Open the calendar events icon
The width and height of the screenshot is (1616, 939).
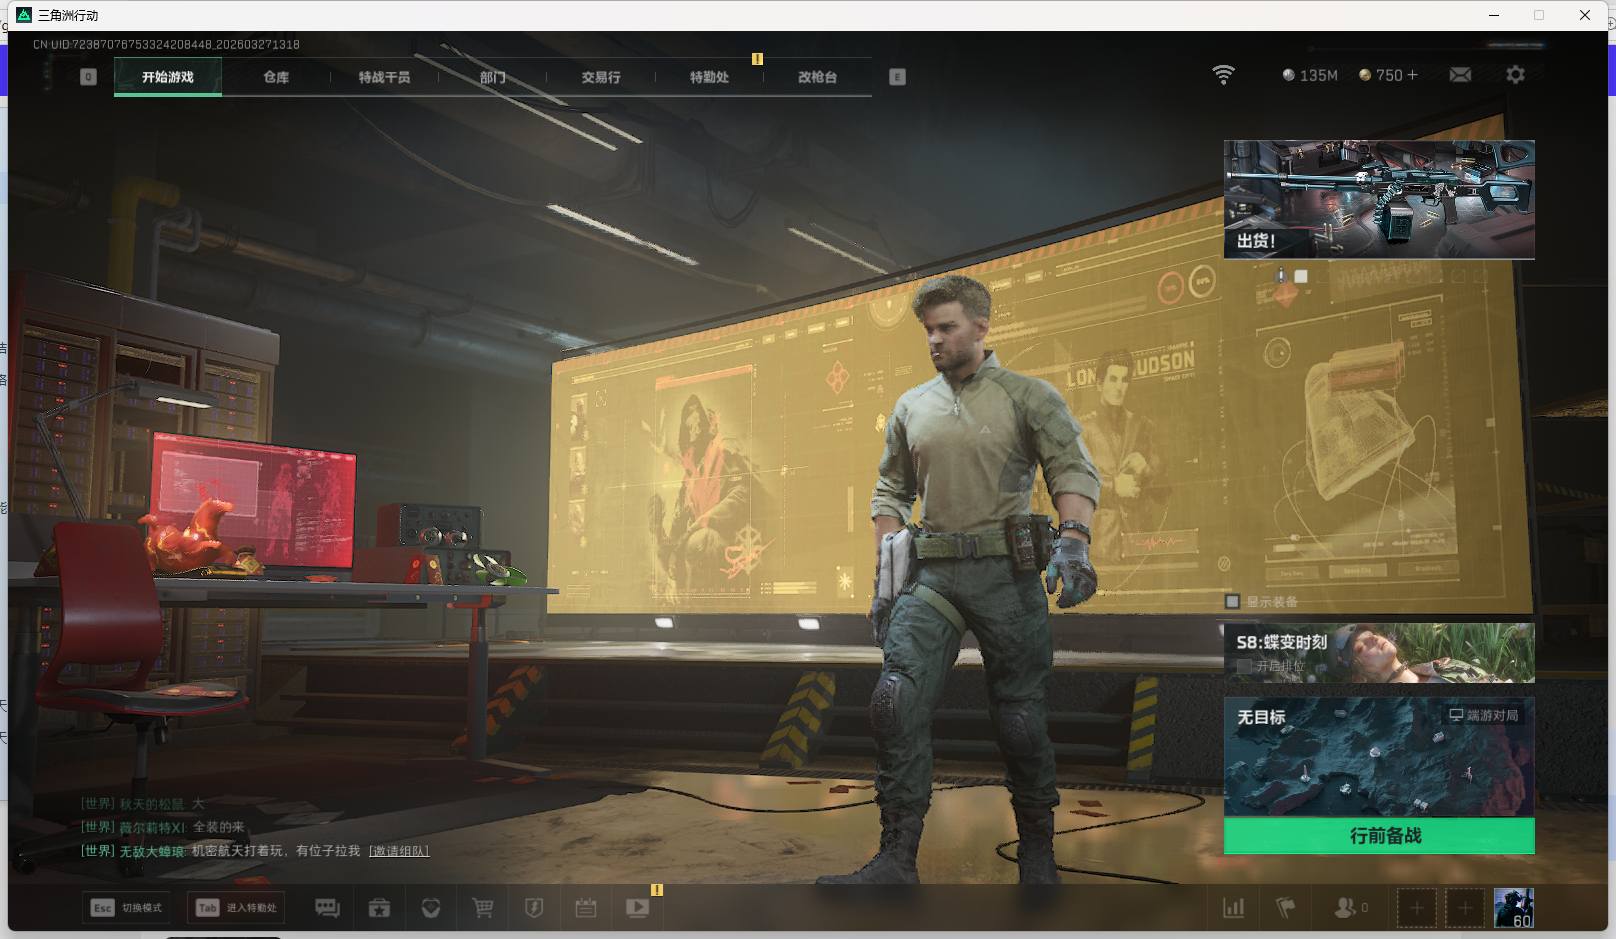586,908
